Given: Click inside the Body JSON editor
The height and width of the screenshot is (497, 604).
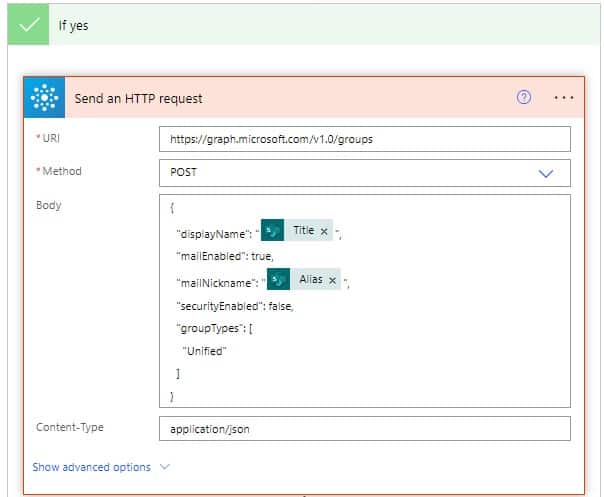Looking at the screenshot, I should click(x=364, y=301).
